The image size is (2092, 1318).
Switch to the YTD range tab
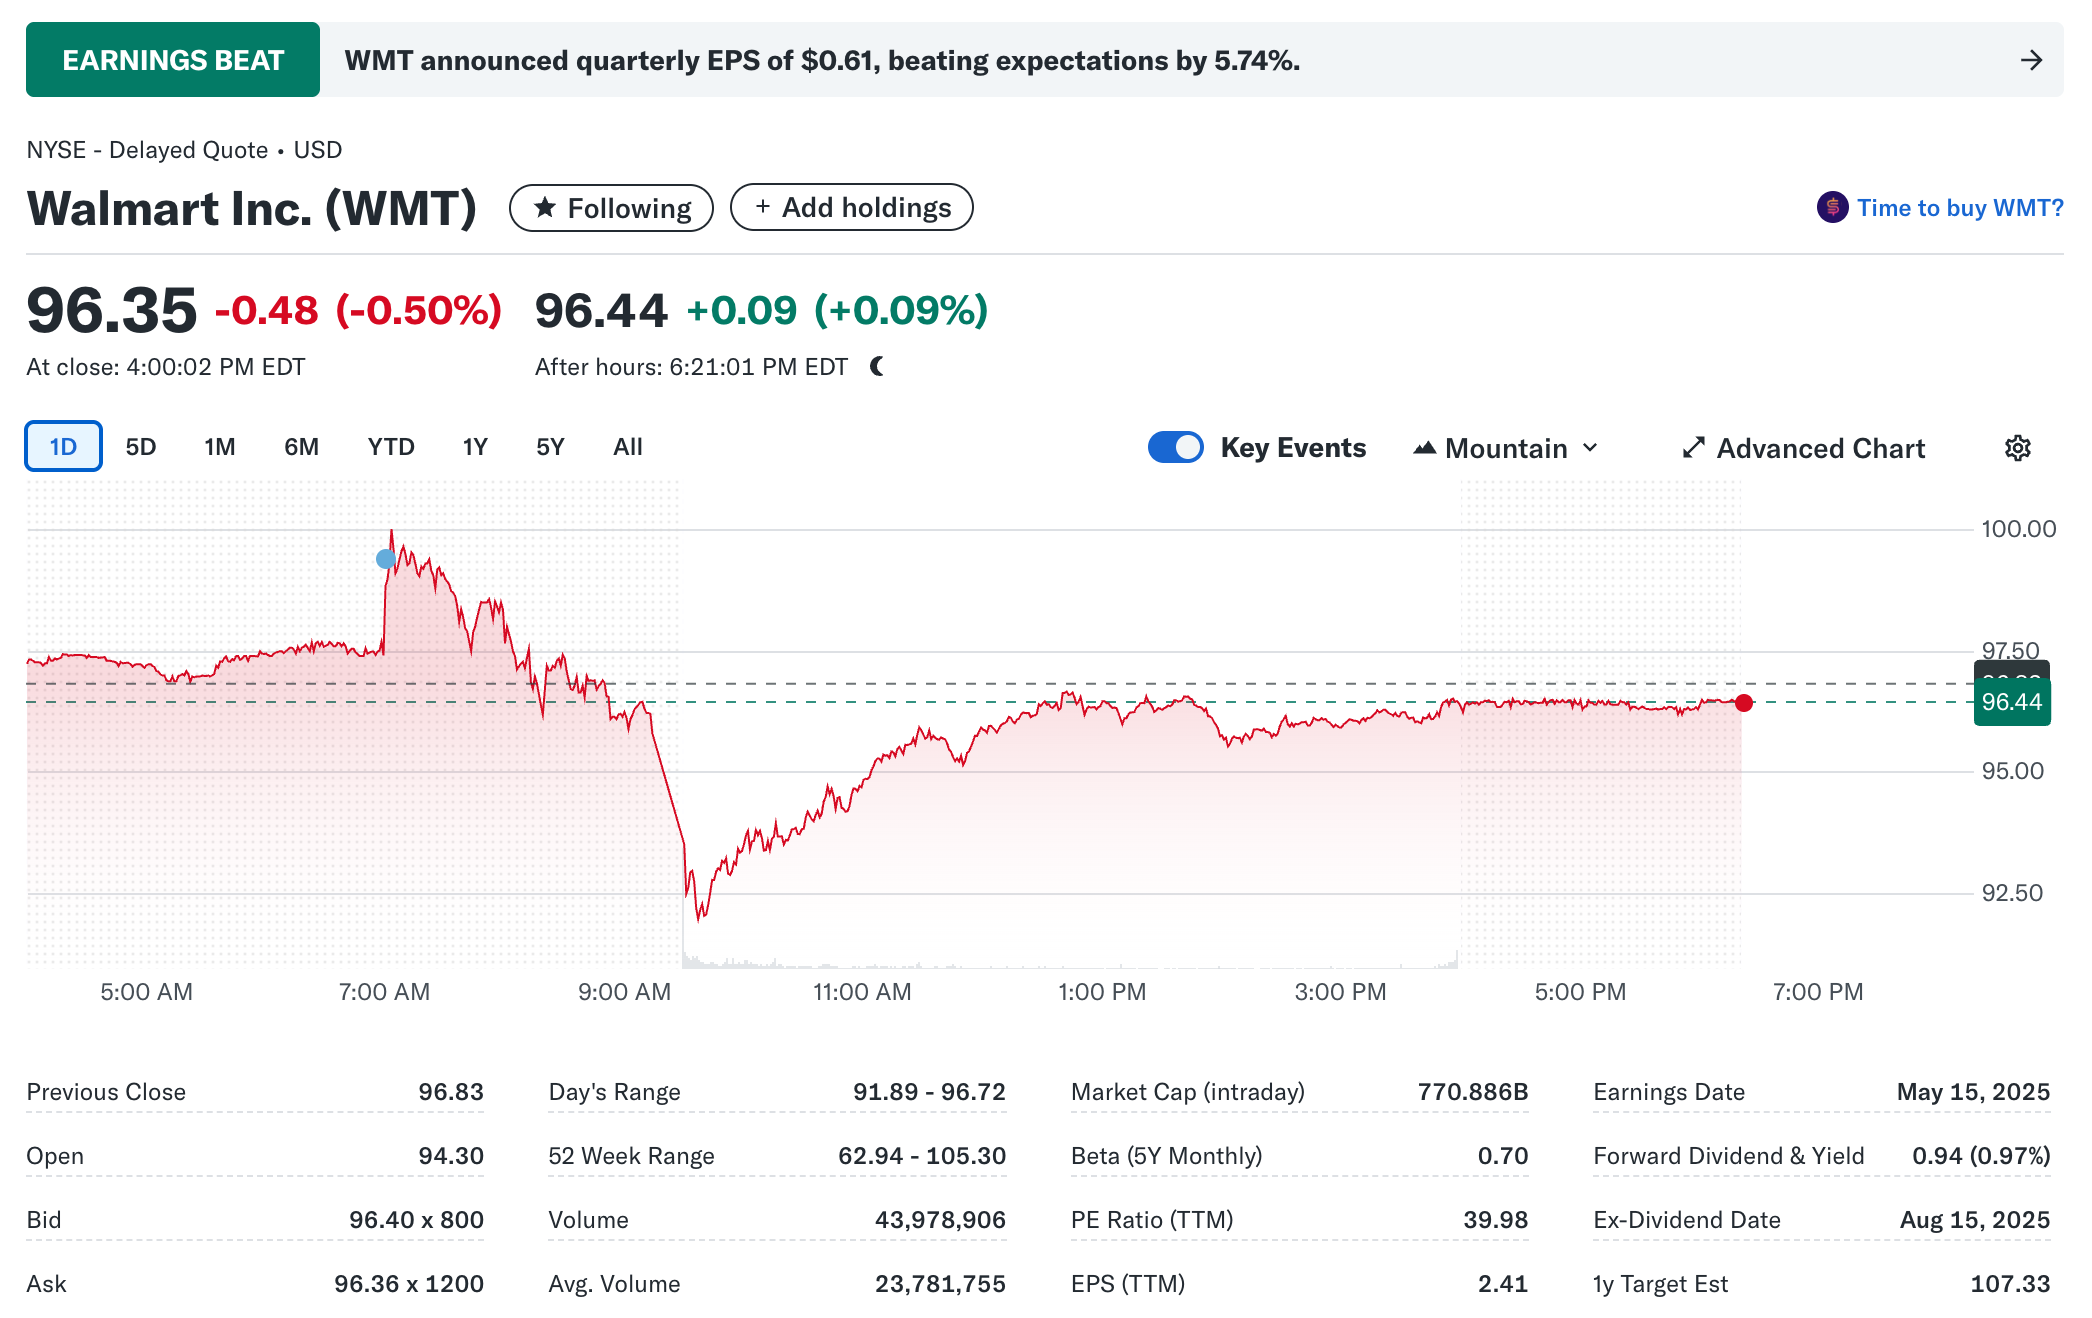coord(391,447)
